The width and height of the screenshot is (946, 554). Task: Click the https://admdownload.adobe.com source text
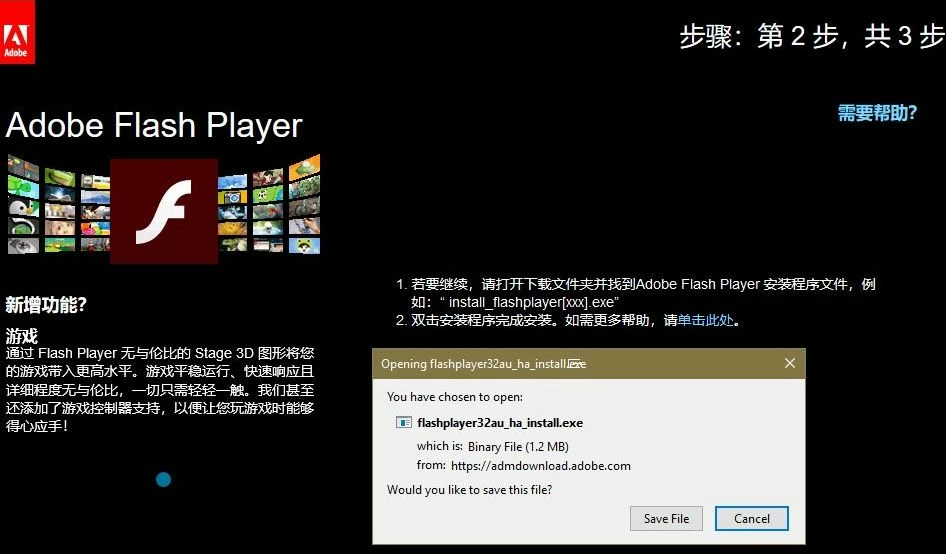coord(541,466)
